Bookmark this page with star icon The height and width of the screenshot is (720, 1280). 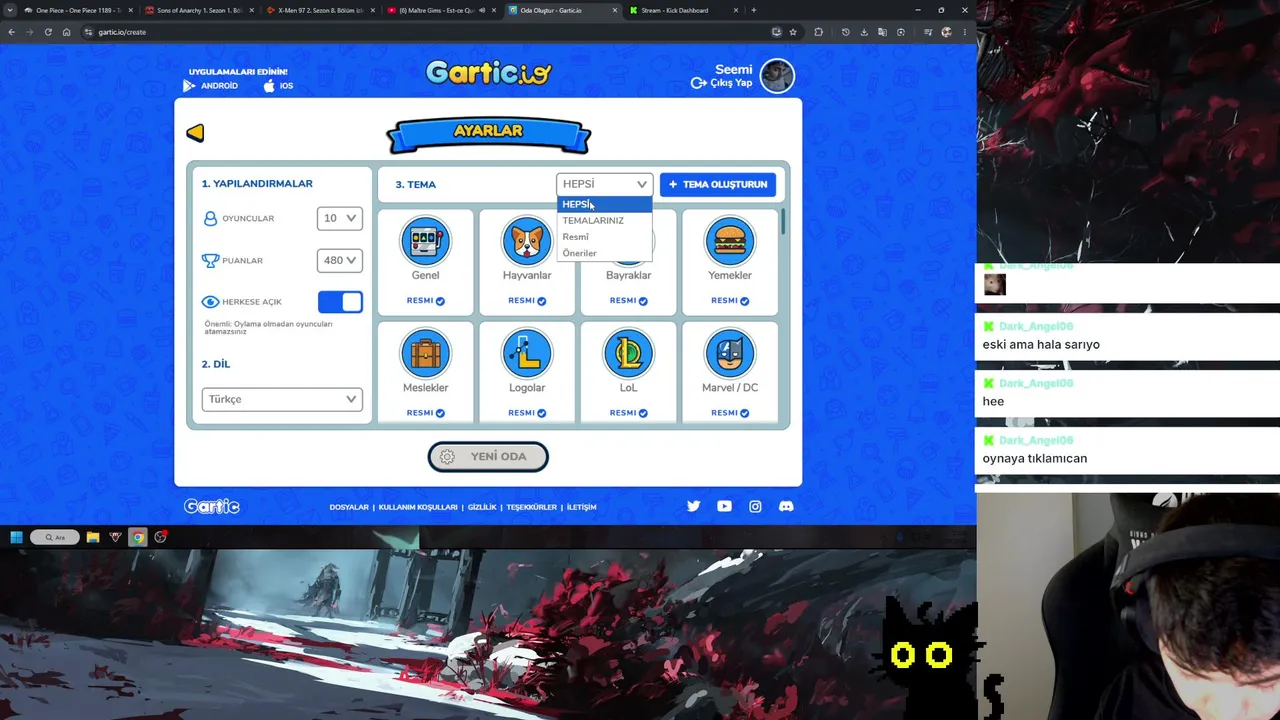pyautogui.click(x=793, y=32)
